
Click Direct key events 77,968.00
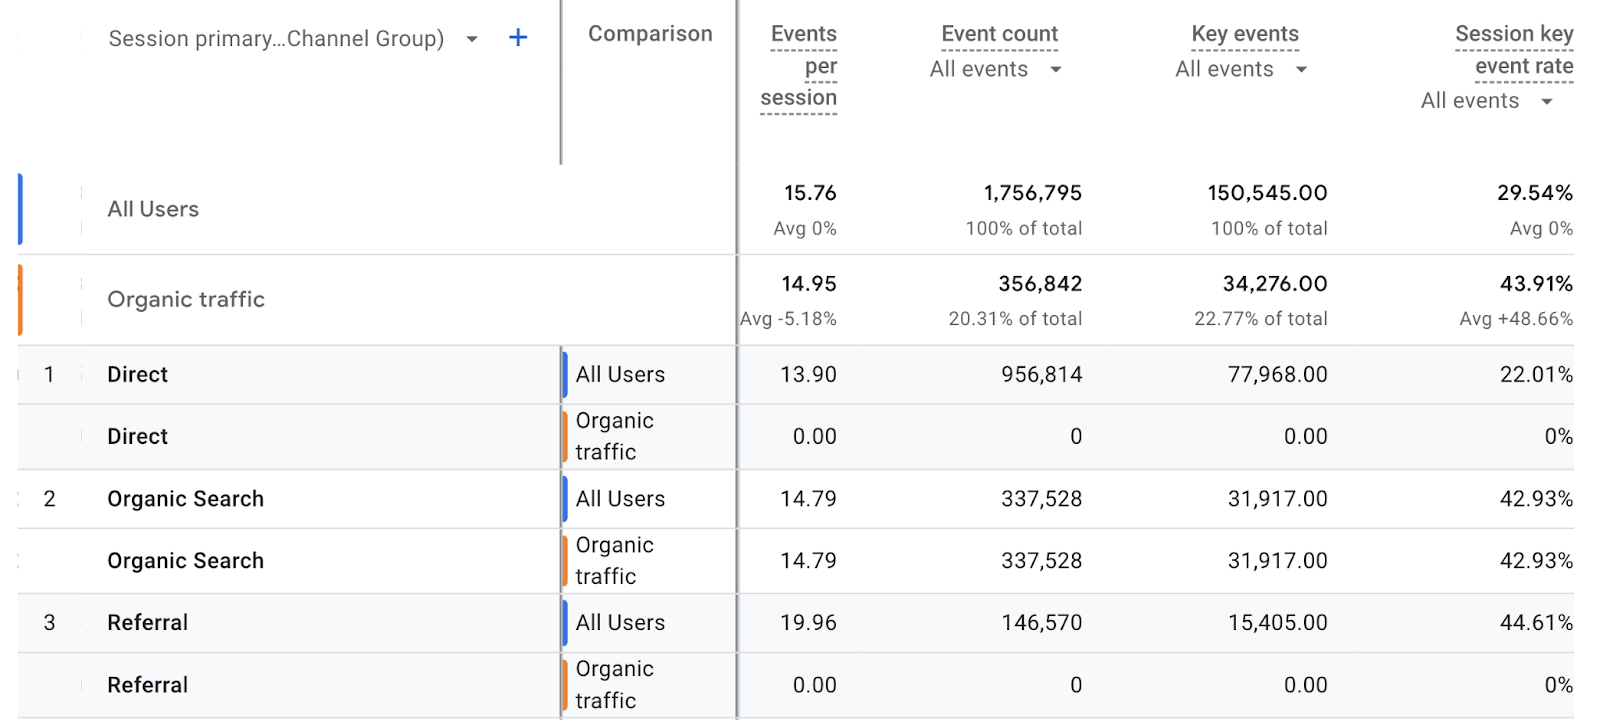[1278, 374]
